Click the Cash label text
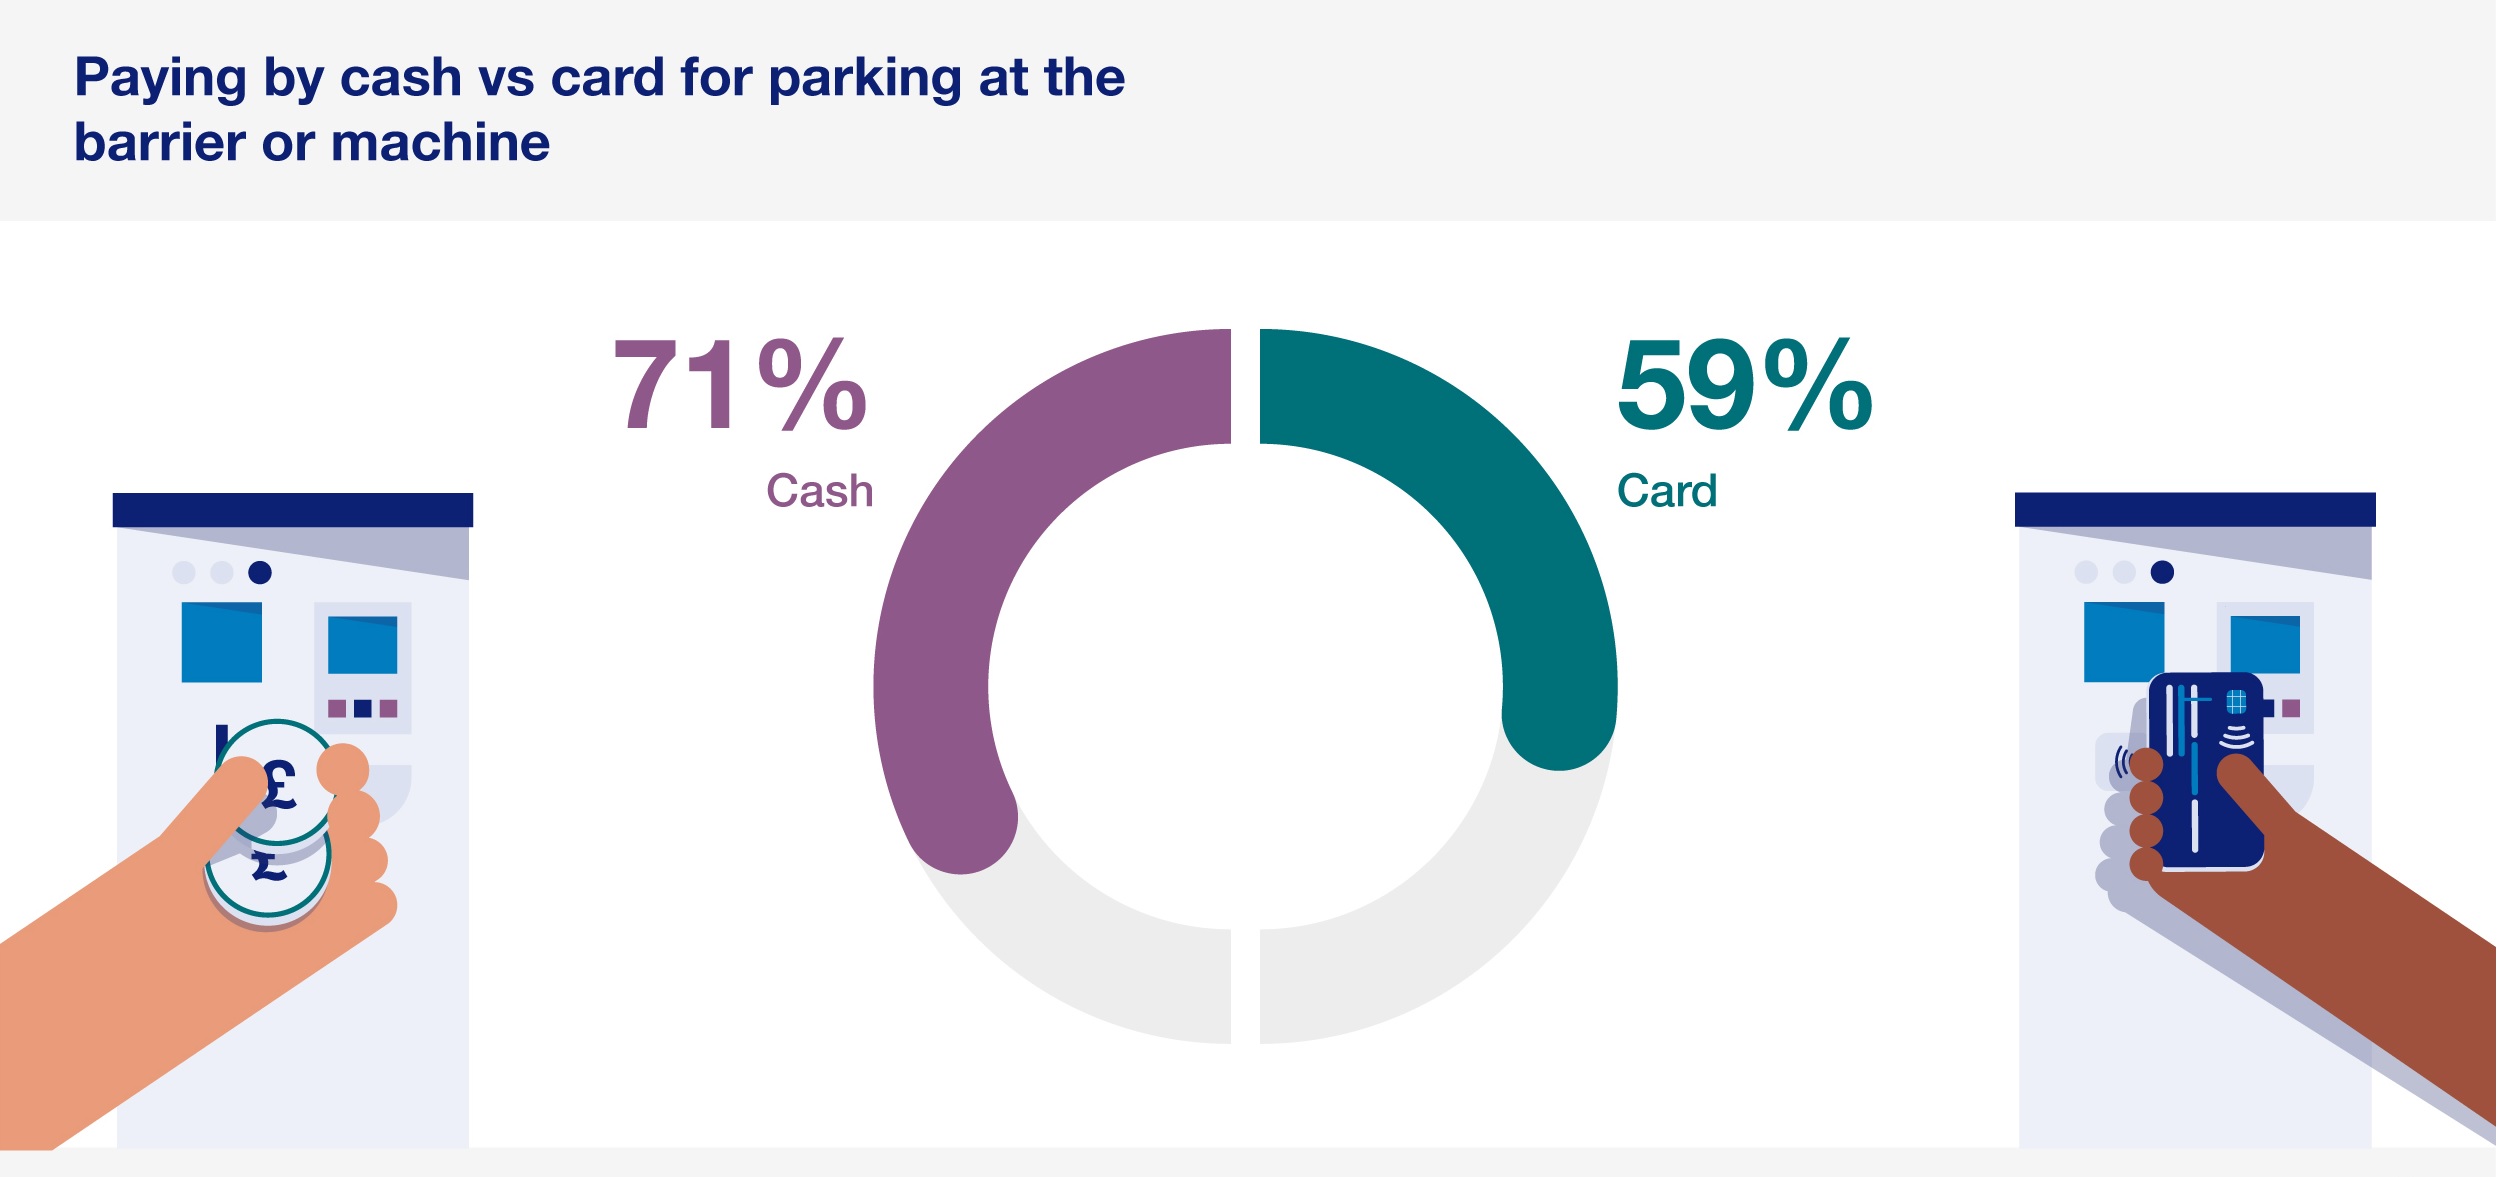This screenshot has width=2499, height=1177. 819,491
